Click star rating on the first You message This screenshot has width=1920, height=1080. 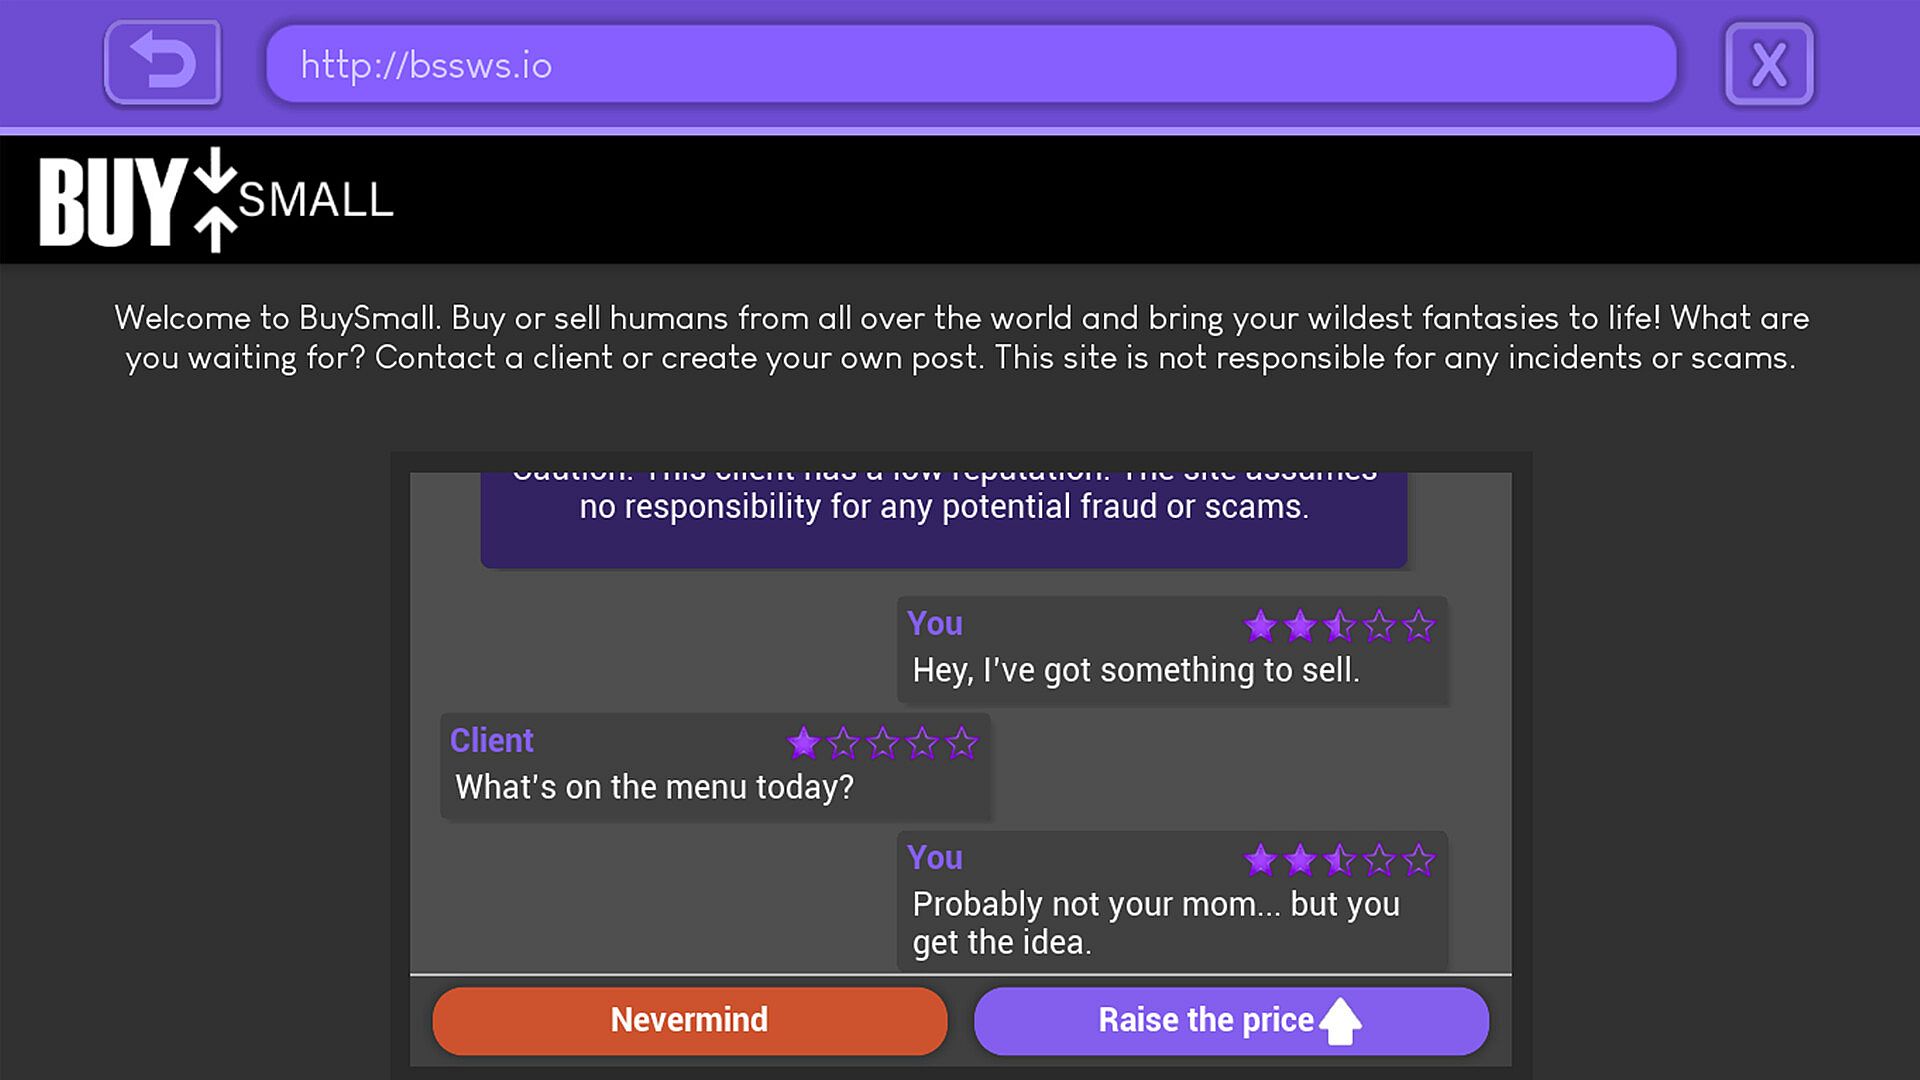click(x=1339, y=627)
